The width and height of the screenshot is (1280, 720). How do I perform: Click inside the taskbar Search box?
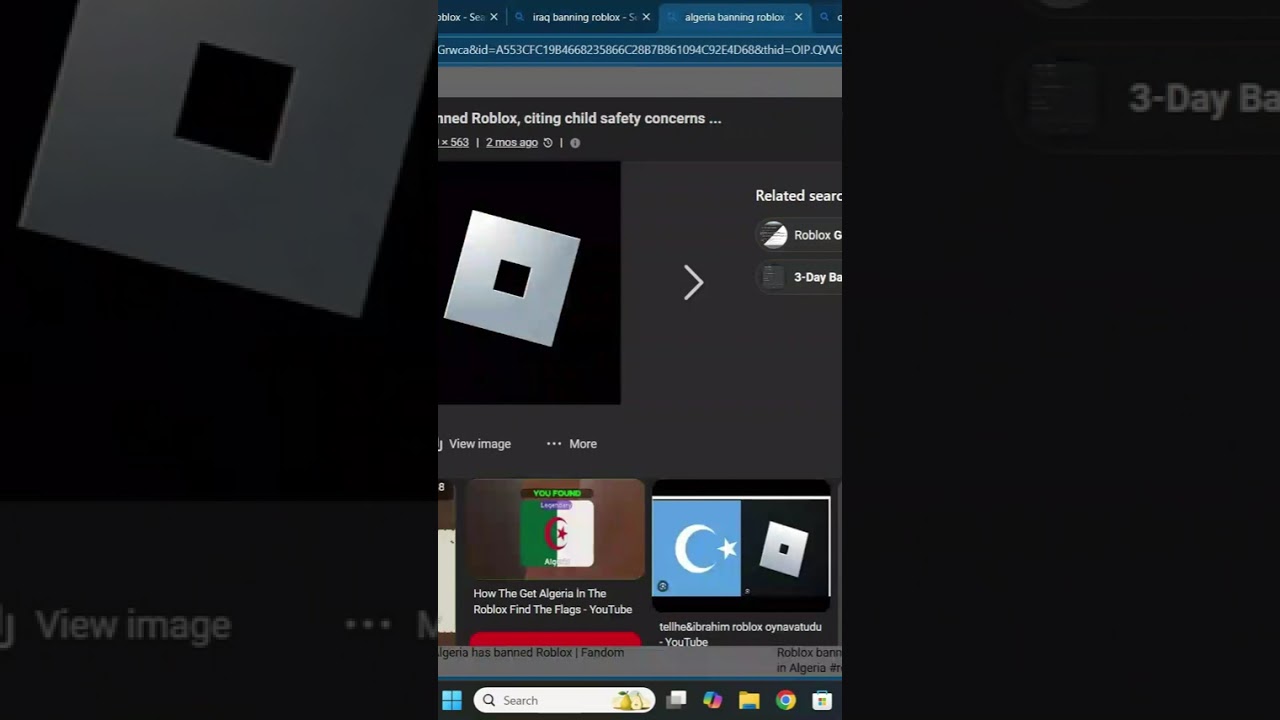click(564, 700)
